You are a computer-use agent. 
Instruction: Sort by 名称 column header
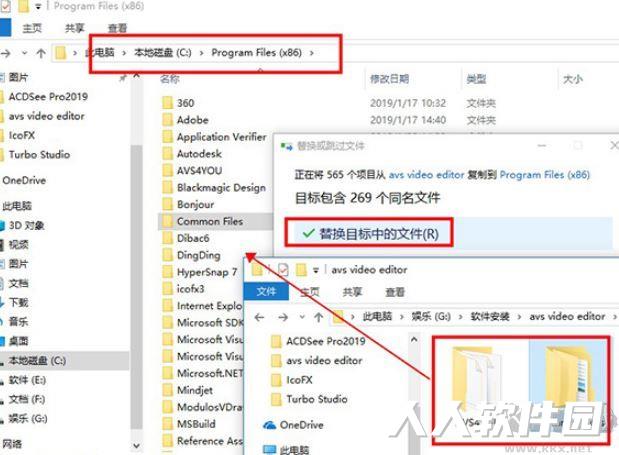pyautogui.click(x=170, y=79)
